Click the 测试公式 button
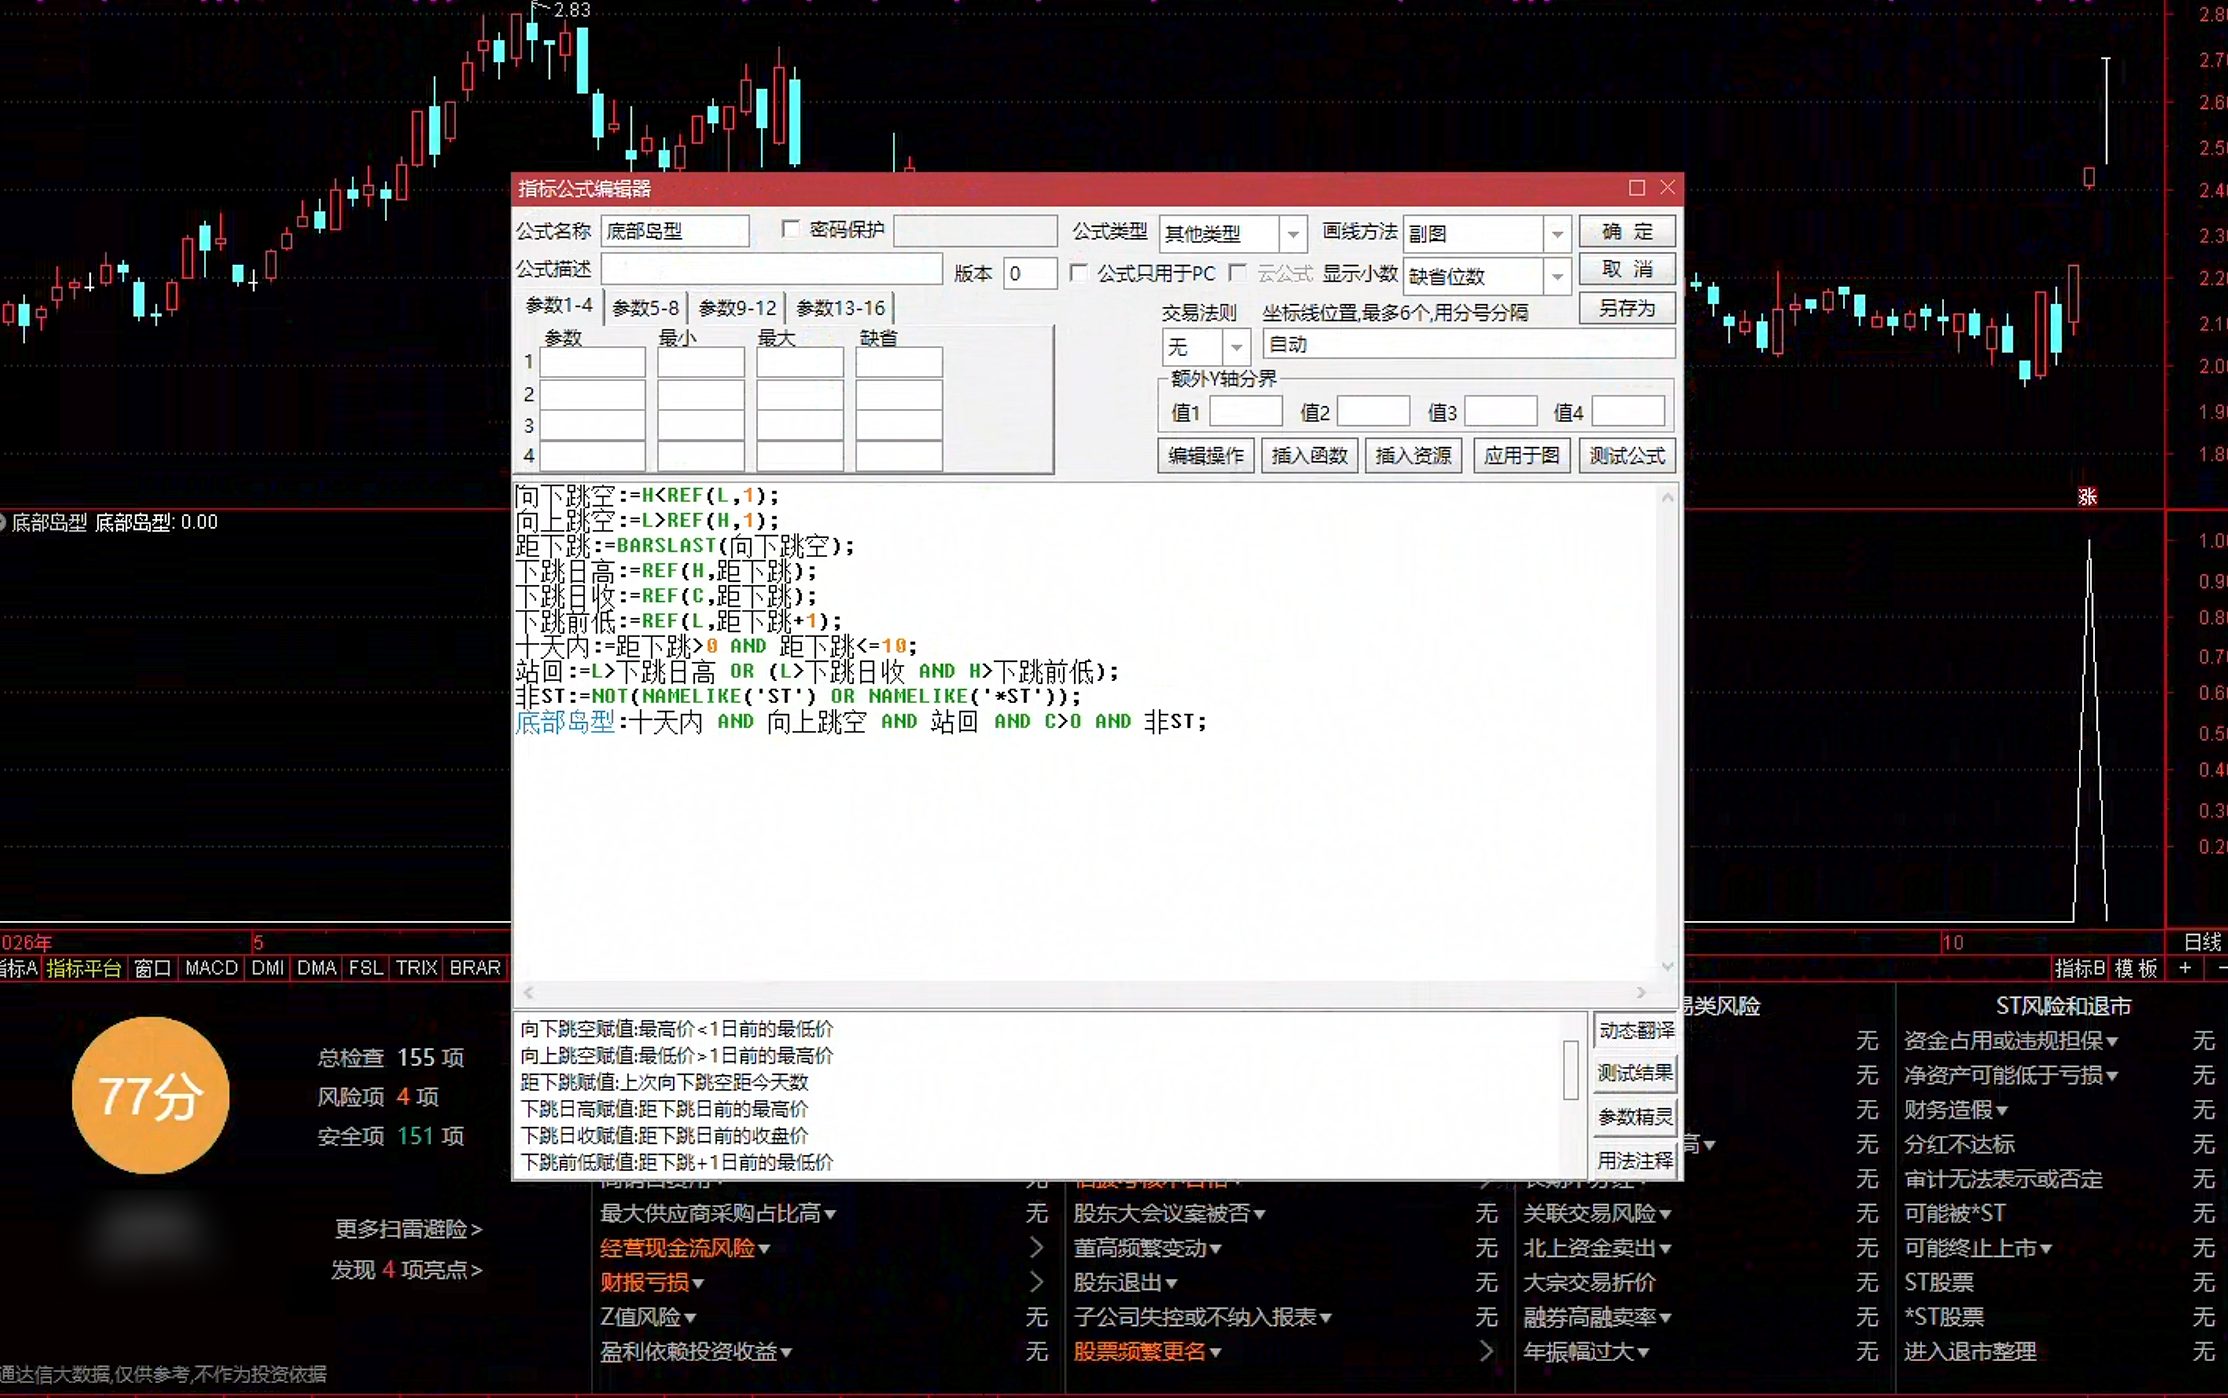 1627,456
